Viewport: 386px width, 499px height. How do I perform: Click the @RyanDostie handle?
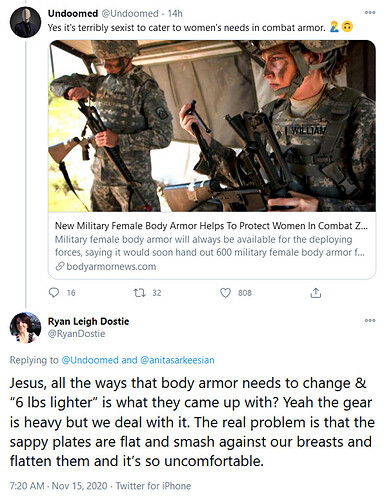(76, 333)
